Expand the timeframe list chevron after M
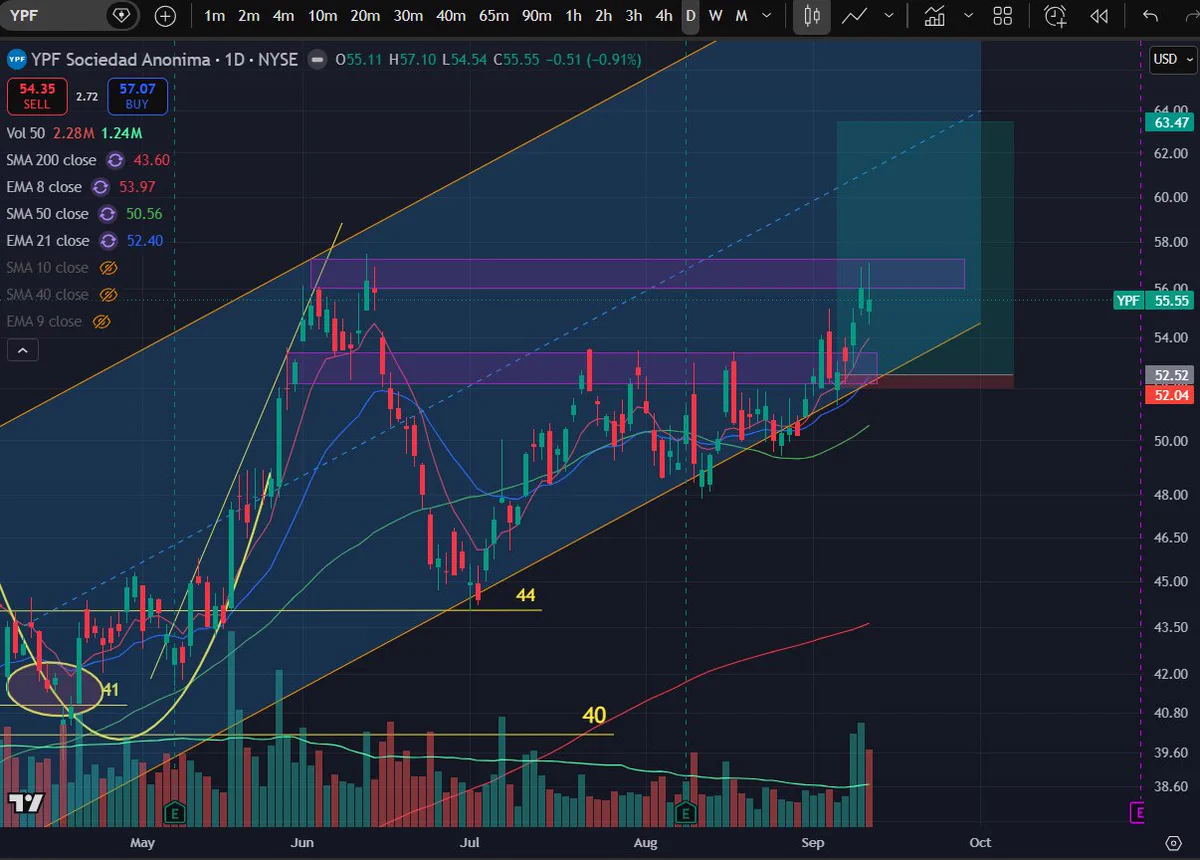The height and width of the screenshot is (860, 1200). coord(766,16)
